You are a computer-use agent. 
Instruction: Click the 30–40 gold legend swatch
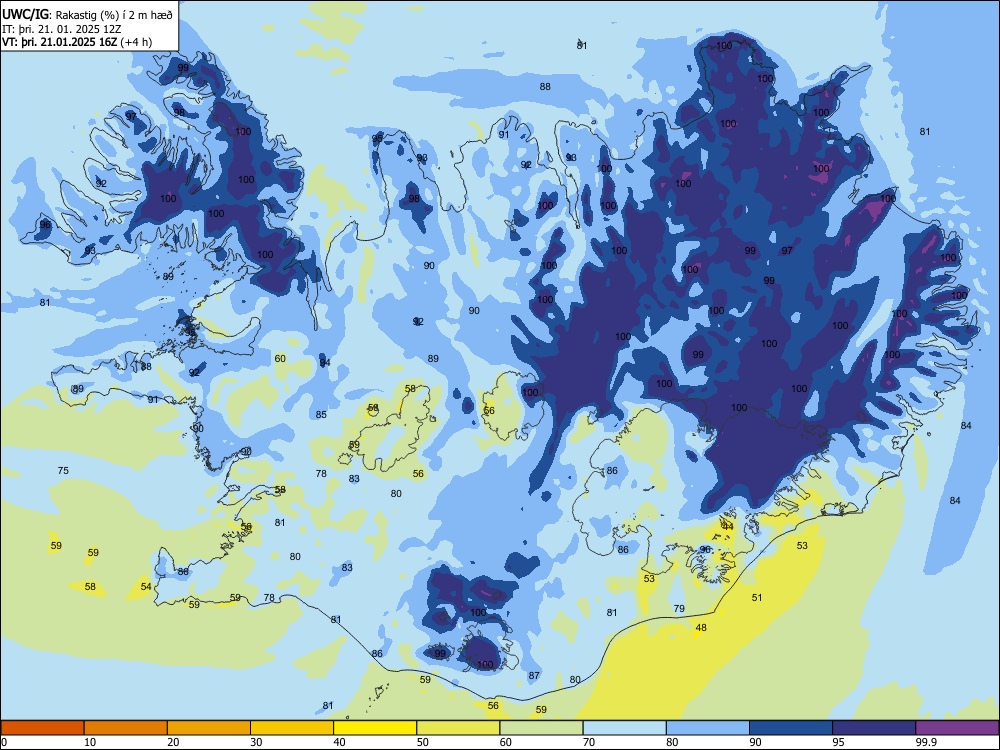[292, 728]
